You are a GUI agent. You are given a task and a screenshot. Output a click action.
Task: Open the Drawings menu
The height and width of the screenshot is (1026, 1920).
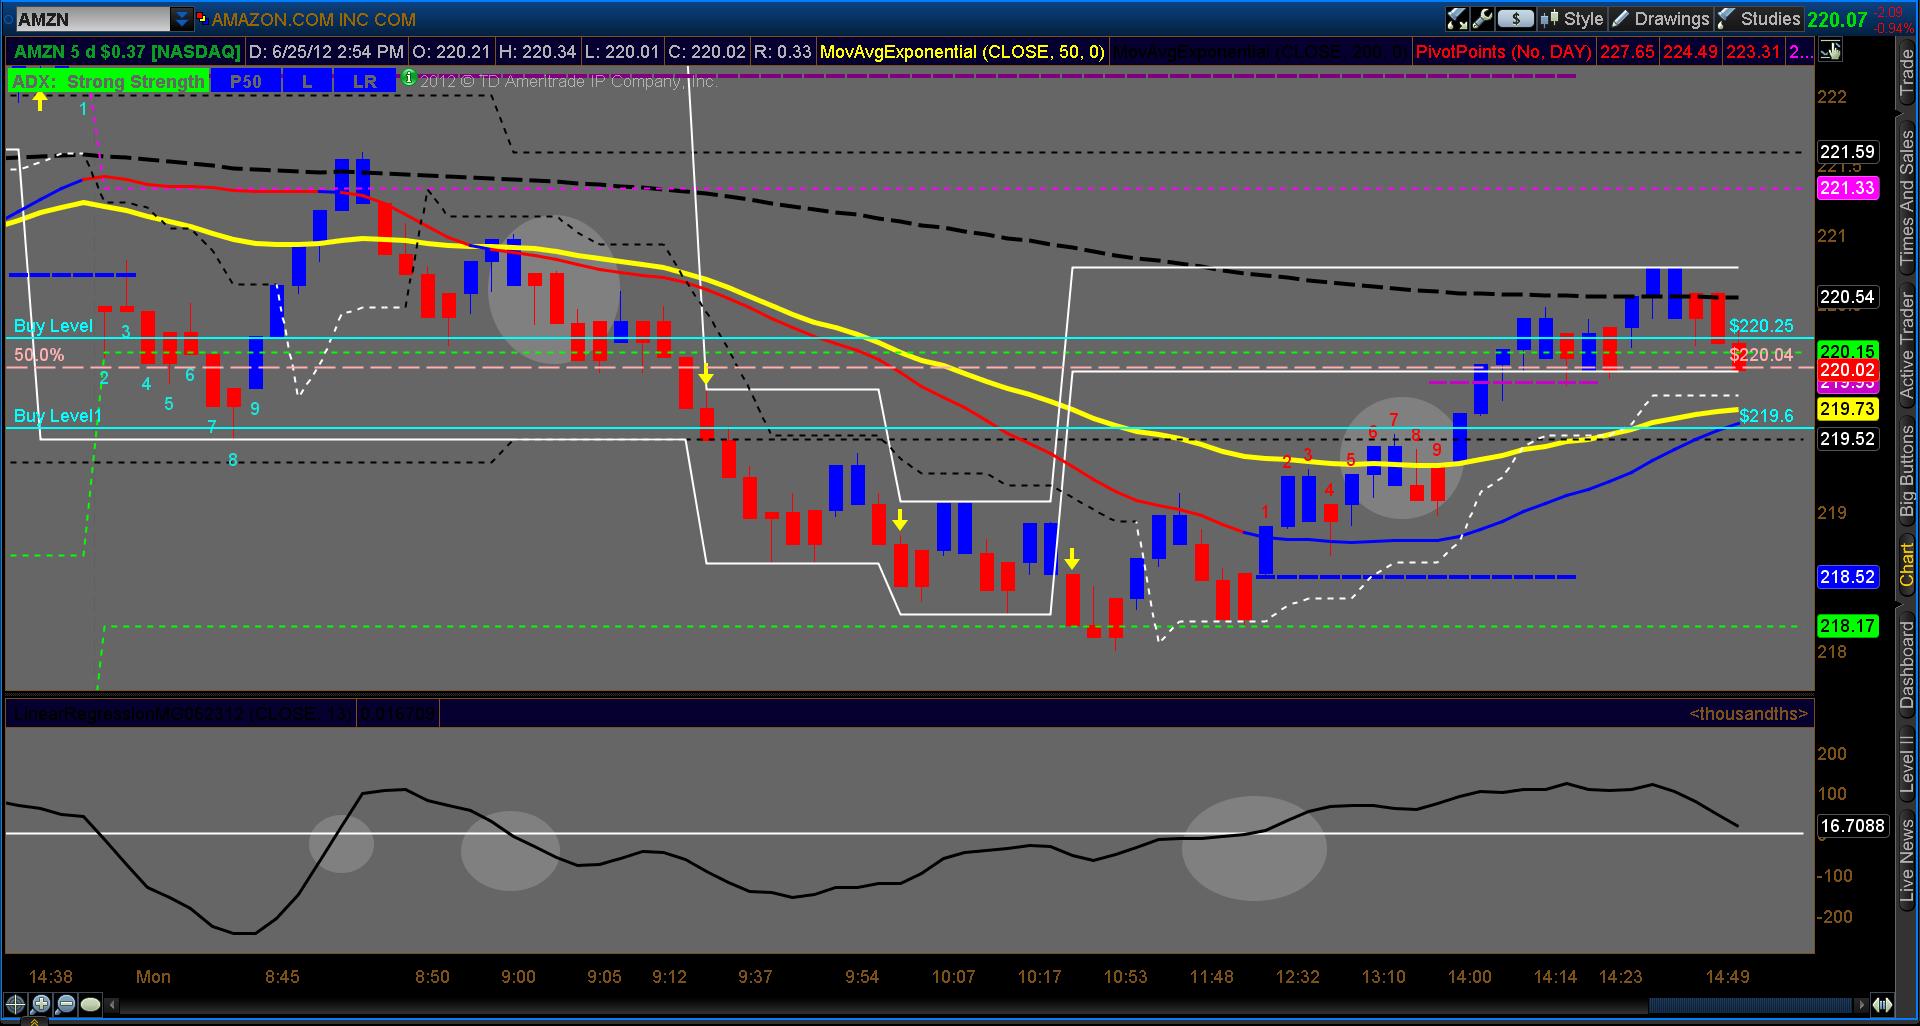click(x=1660, y=19)
